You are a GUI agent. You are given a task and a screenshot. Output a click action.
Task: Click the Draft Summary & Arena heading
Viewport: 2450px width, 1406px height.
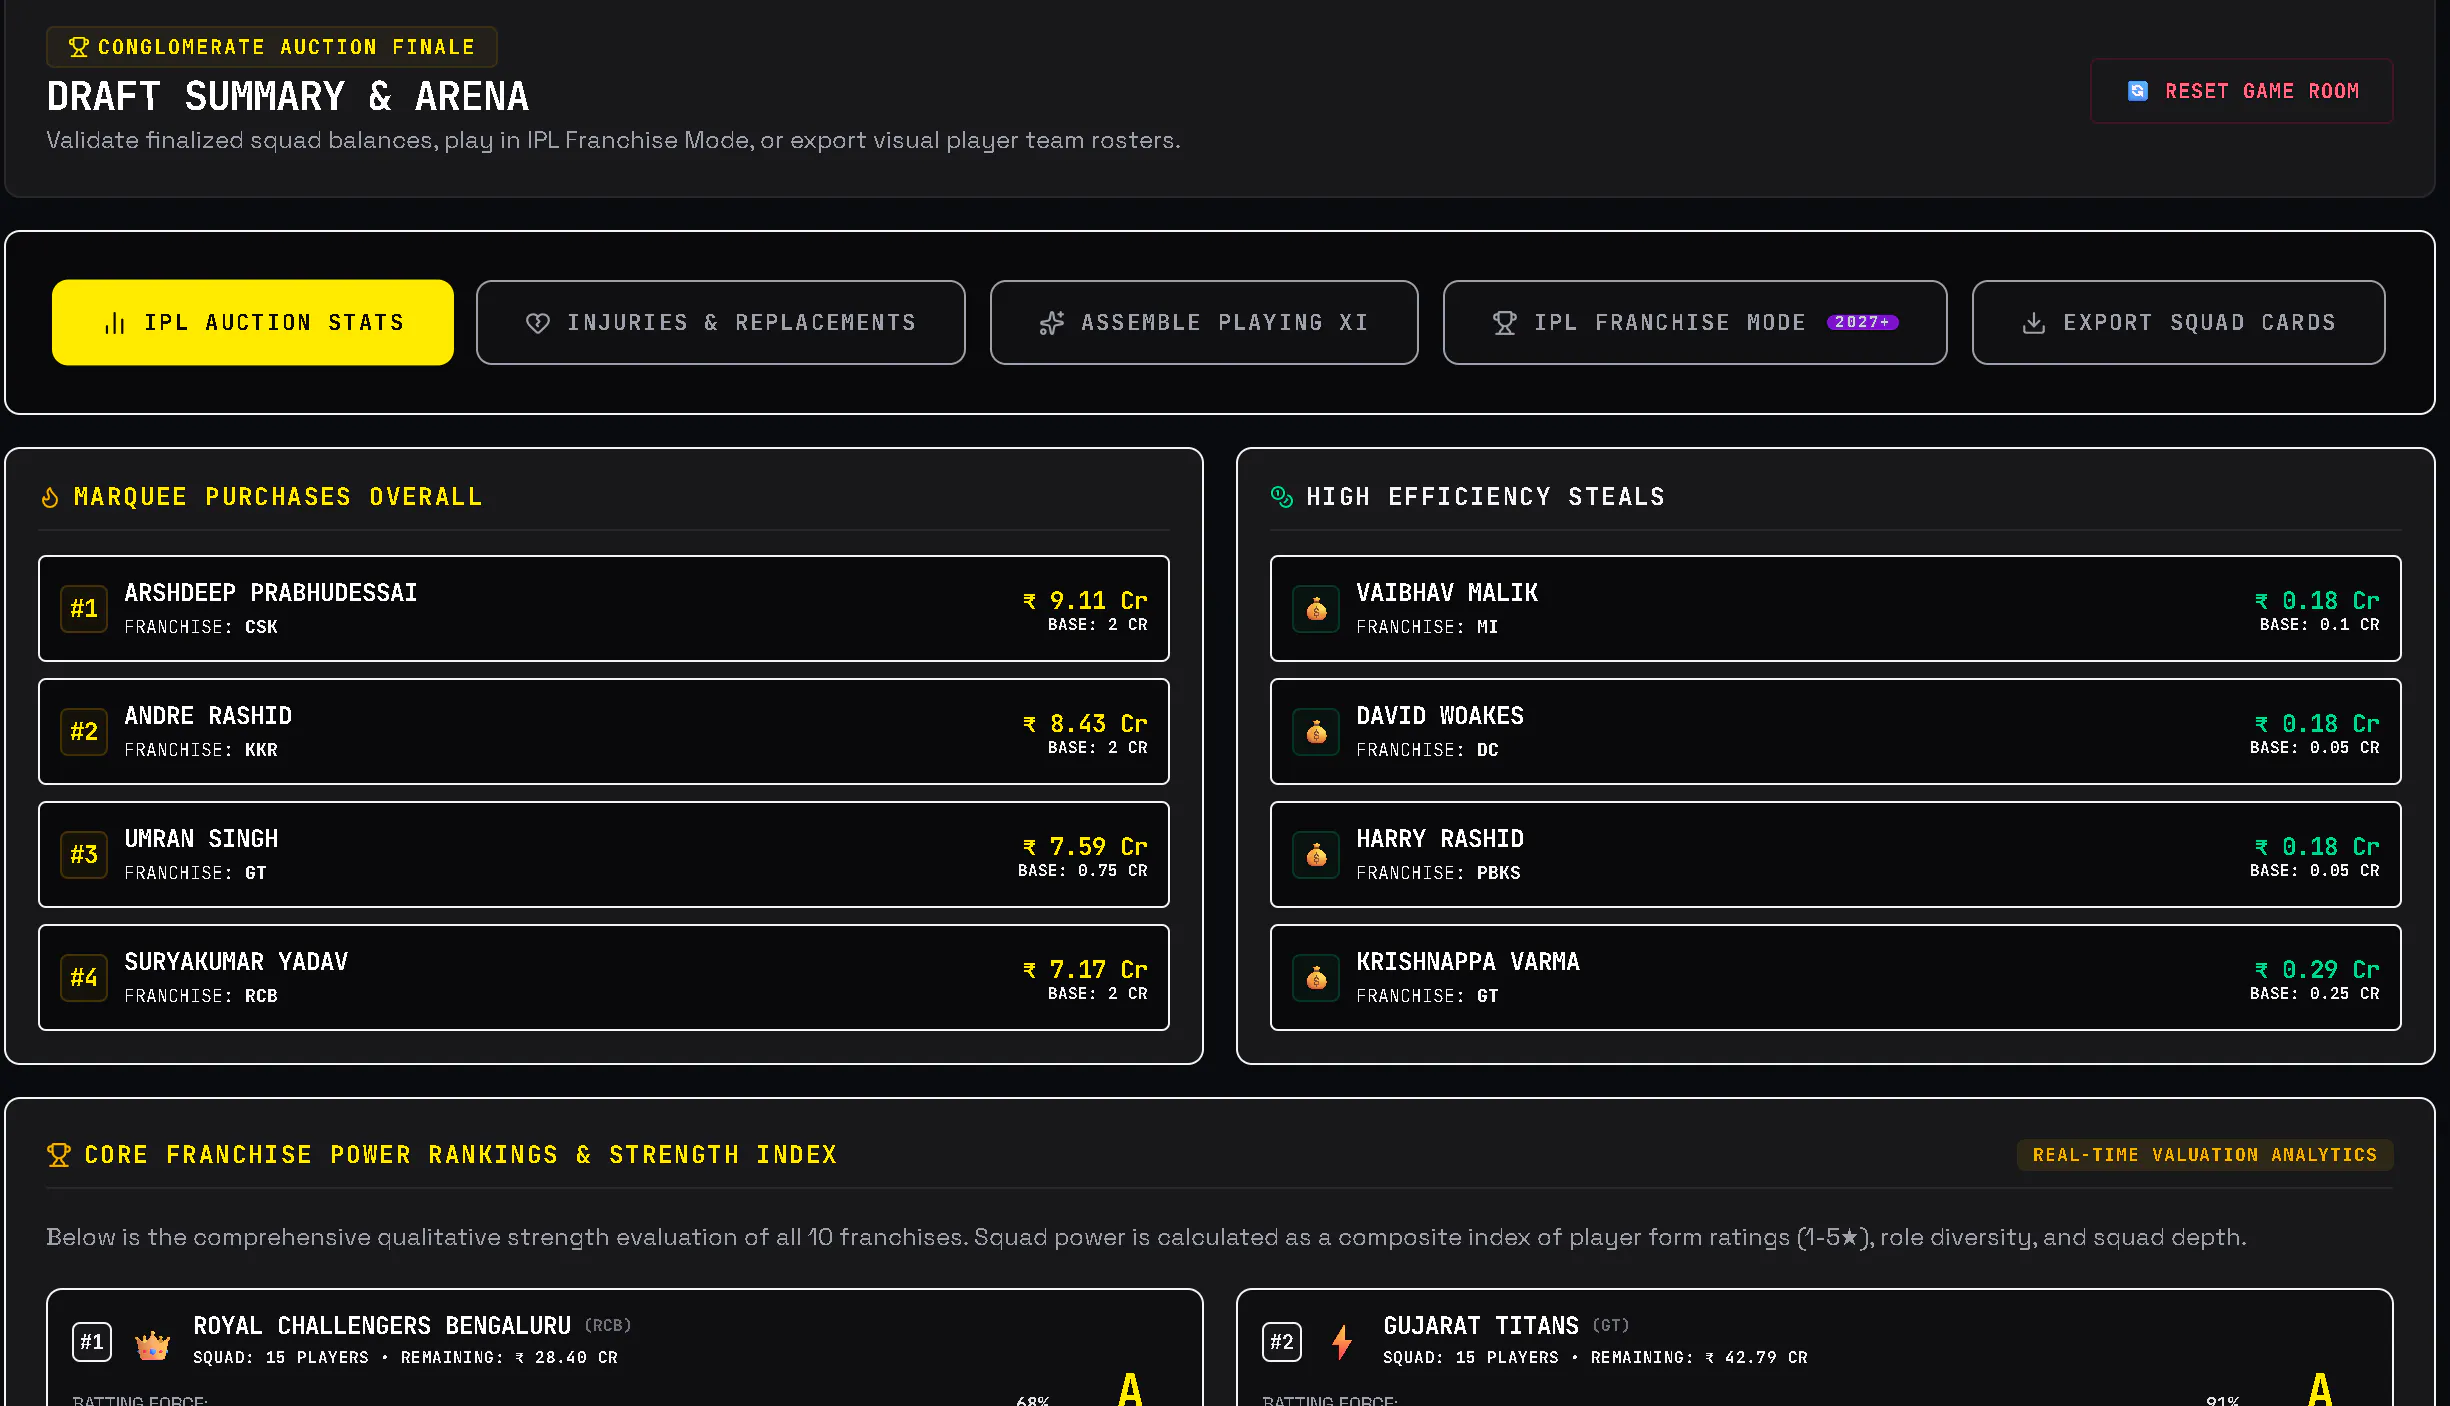(288, 96)
